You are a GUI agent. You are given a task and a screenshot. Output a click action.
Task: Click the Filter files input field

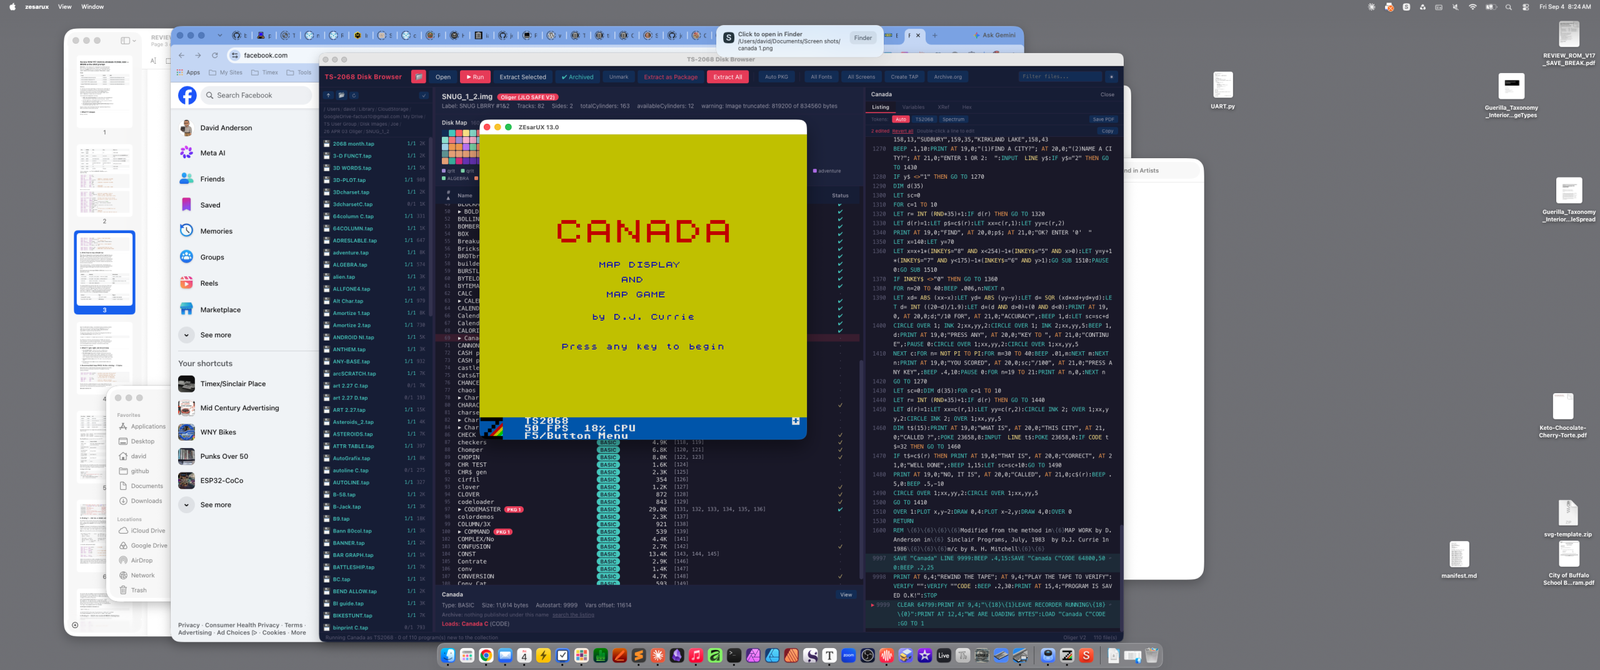(1059, 77)
